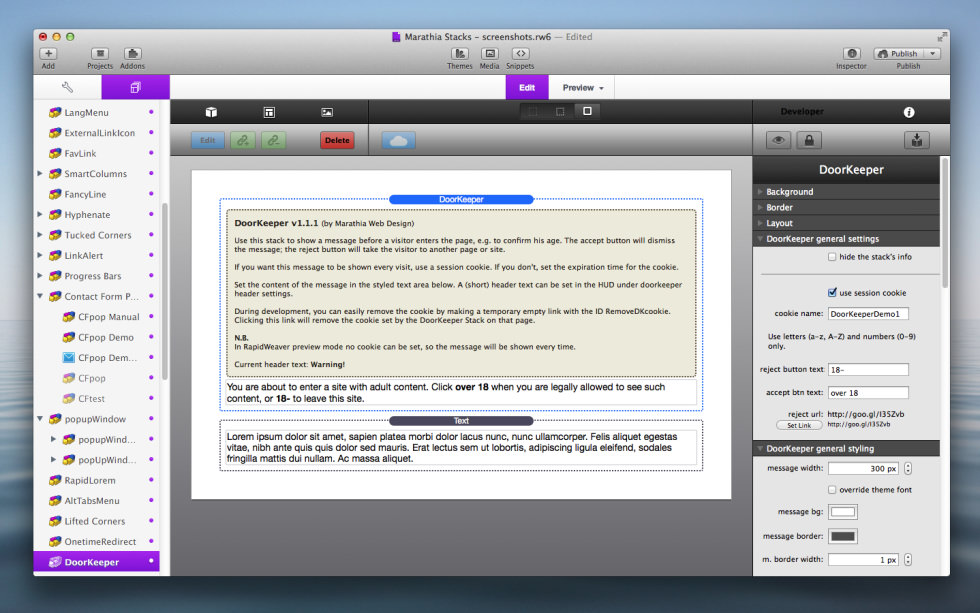
Task: Click the red Delete button
Action: click(337, 141)
